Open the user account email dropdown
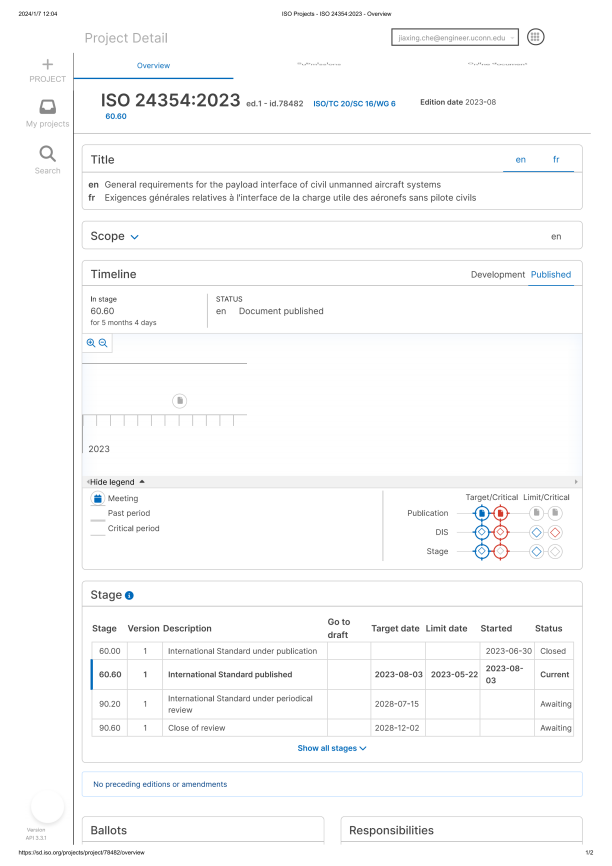 pyautogui.click(x=457, y=37)
